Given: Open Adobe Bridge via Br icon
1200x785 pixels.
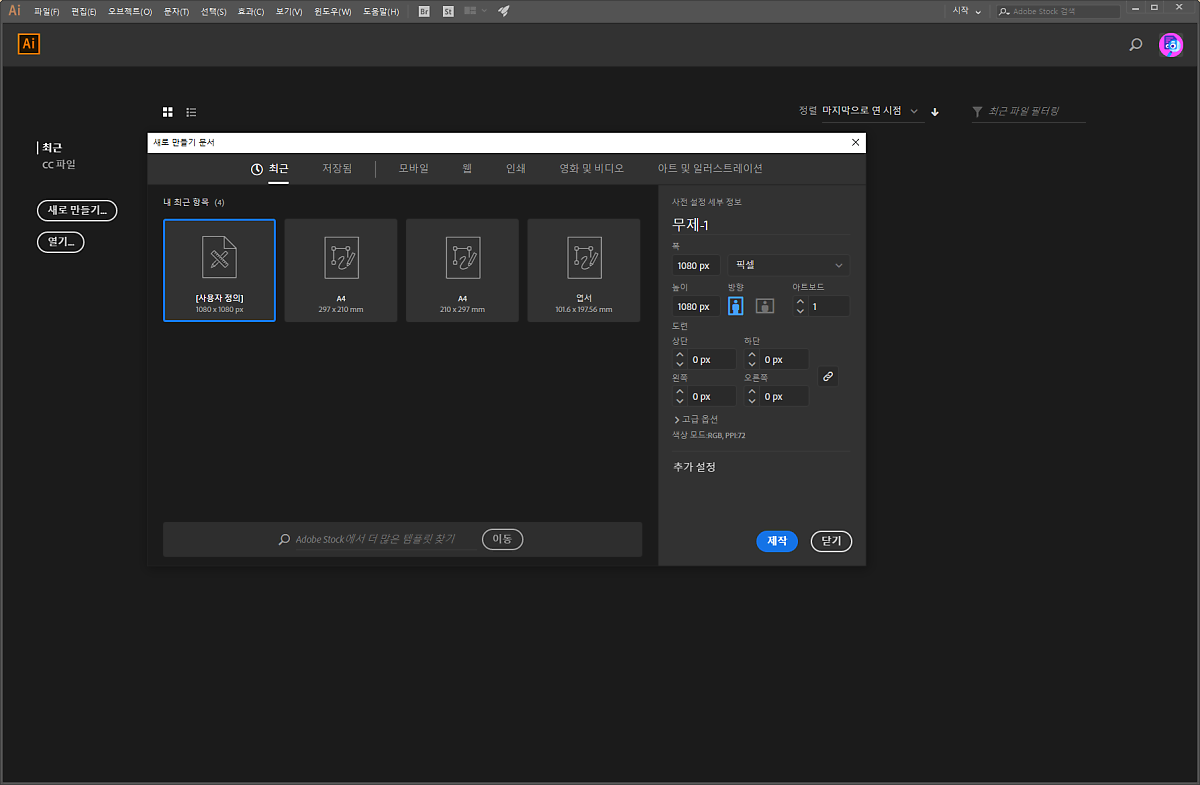Looking at the screenshot, I should click(424, 11).
